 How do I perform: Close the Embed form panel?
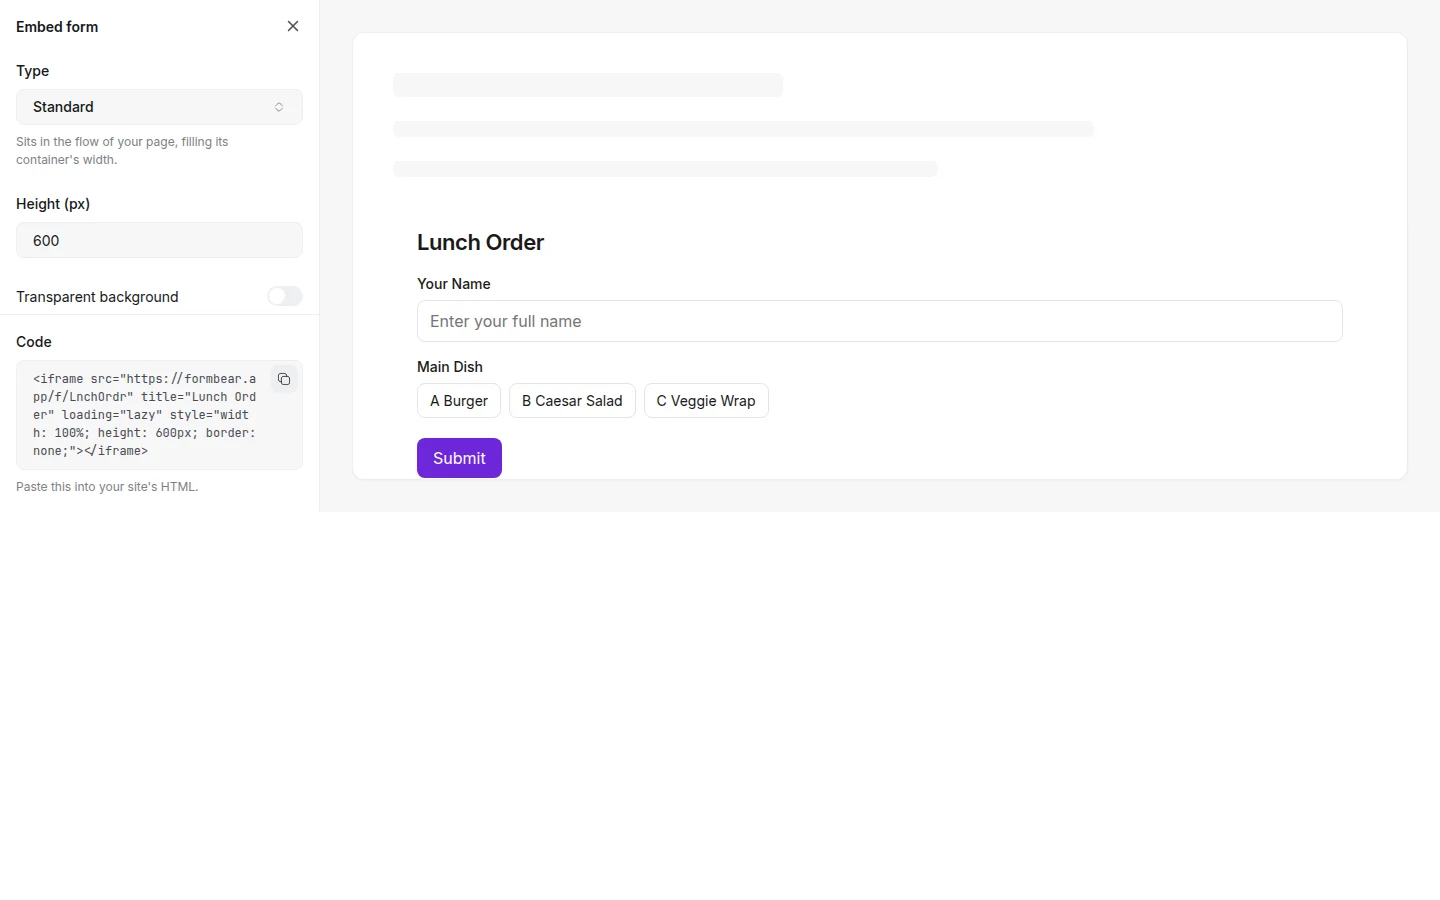(293, 26)
